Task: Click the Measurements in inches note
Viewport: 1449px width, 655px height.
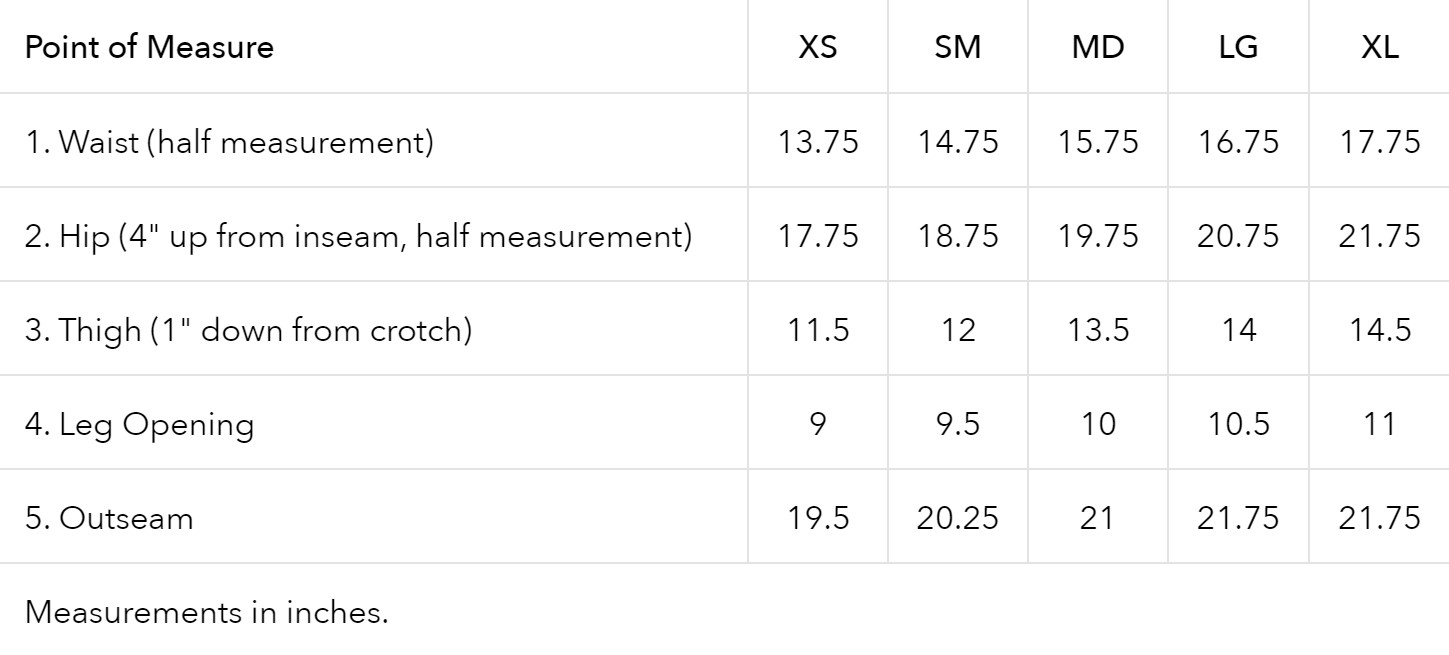Action: point(206,612)
